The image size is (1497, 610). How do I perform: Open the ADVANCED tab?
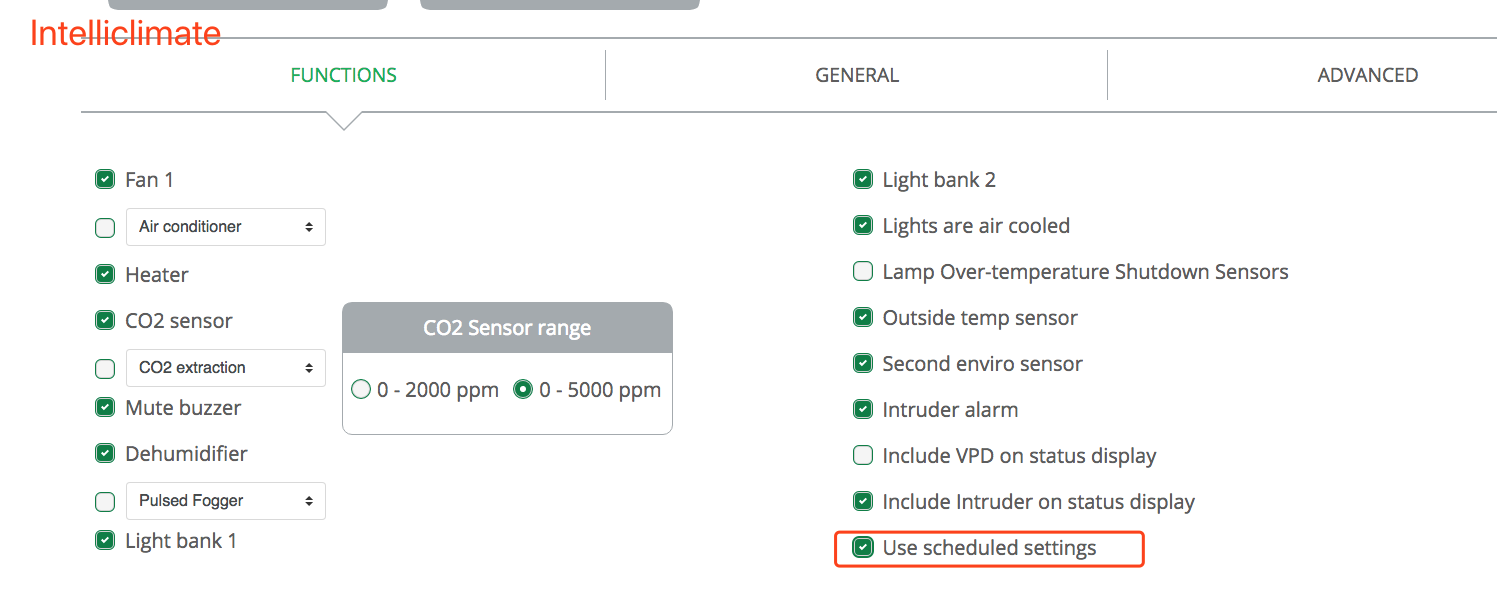1367,74
